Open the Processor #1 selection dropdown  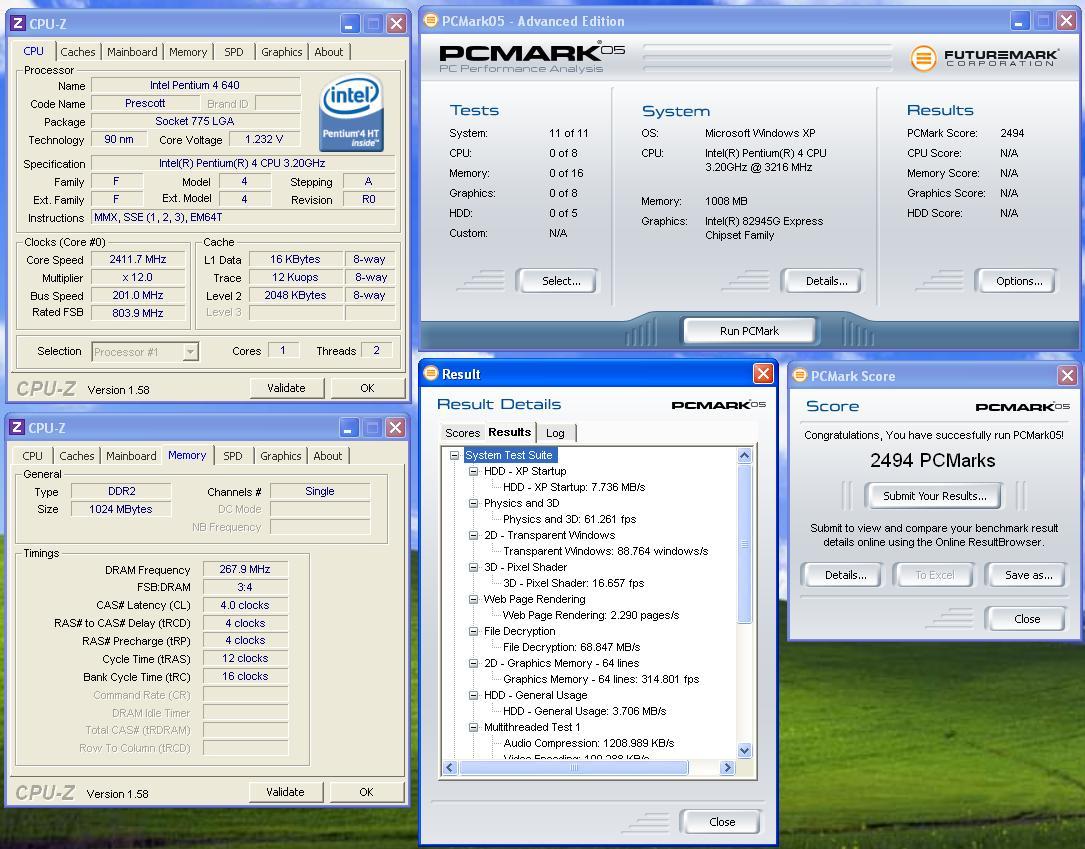coord(190,352)
